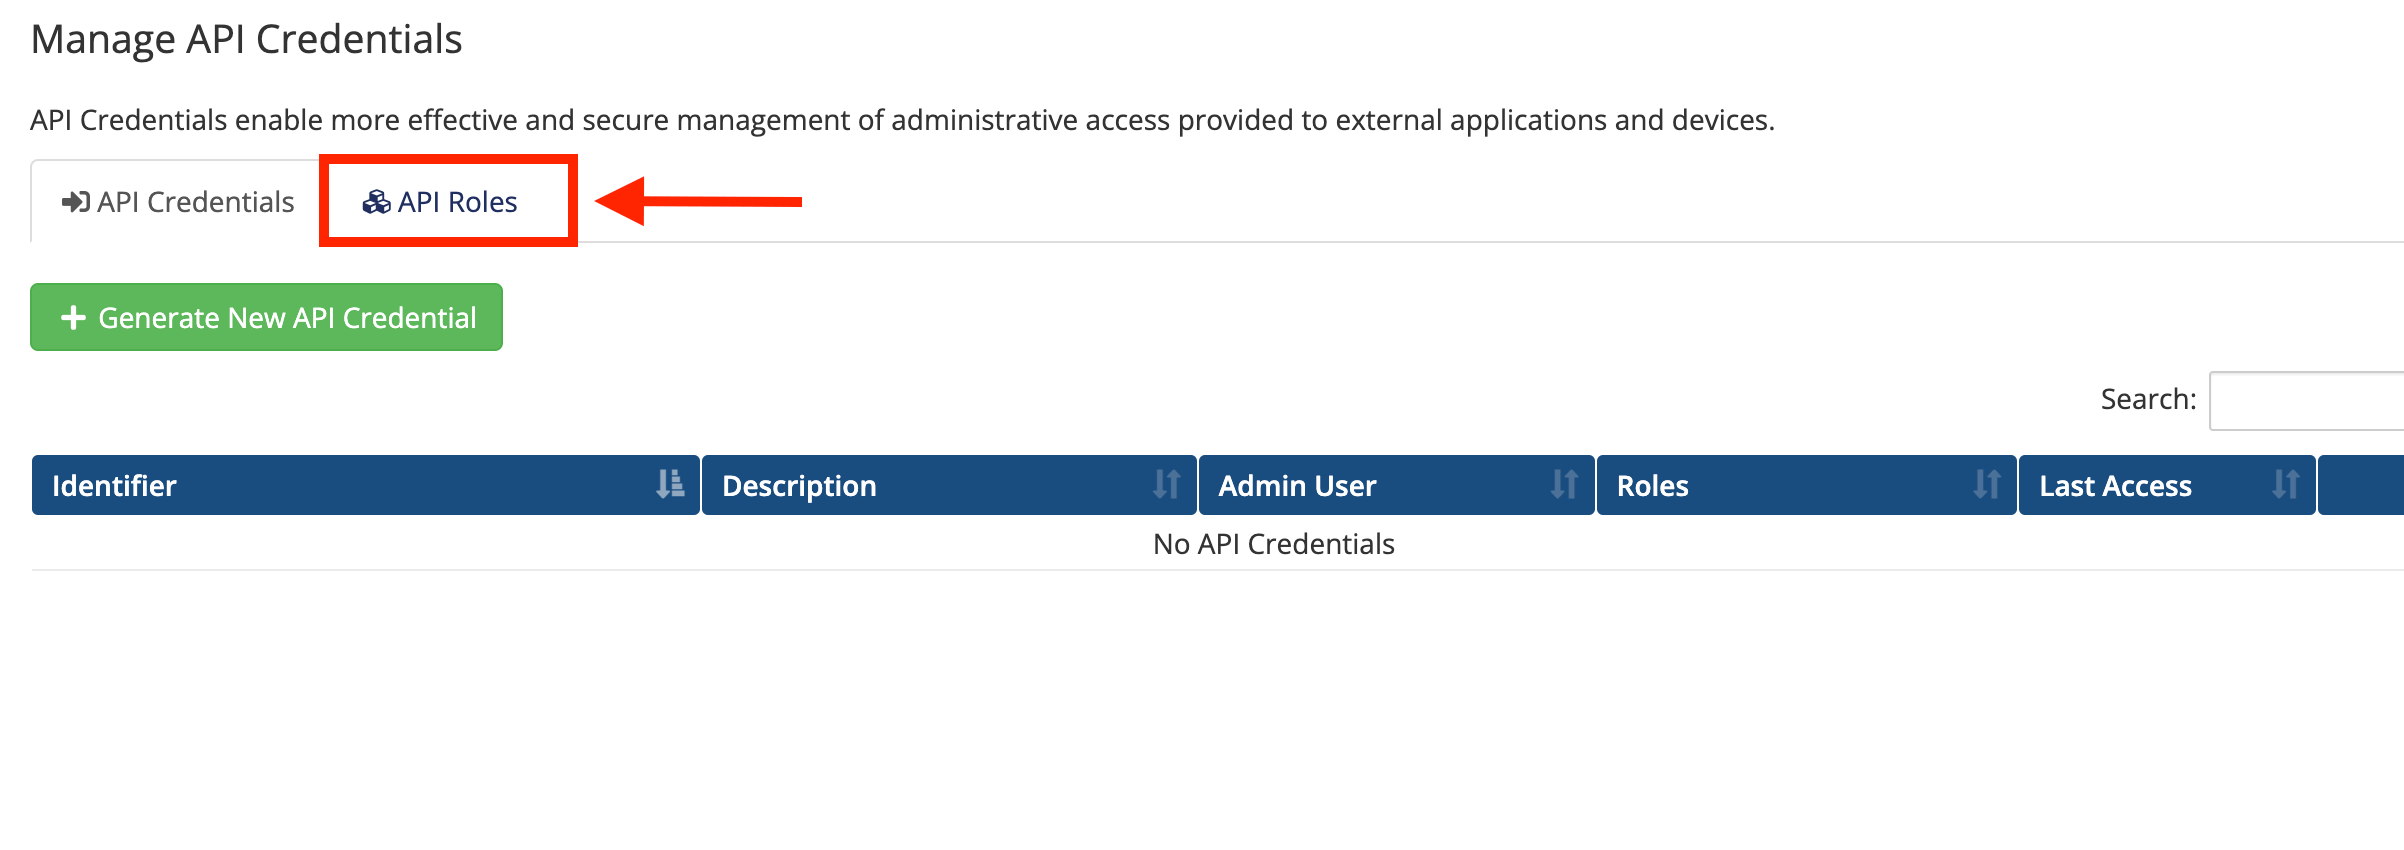
Task: Click the API Credentials sign-in arrow icon
Action: (x=76, y=202)
